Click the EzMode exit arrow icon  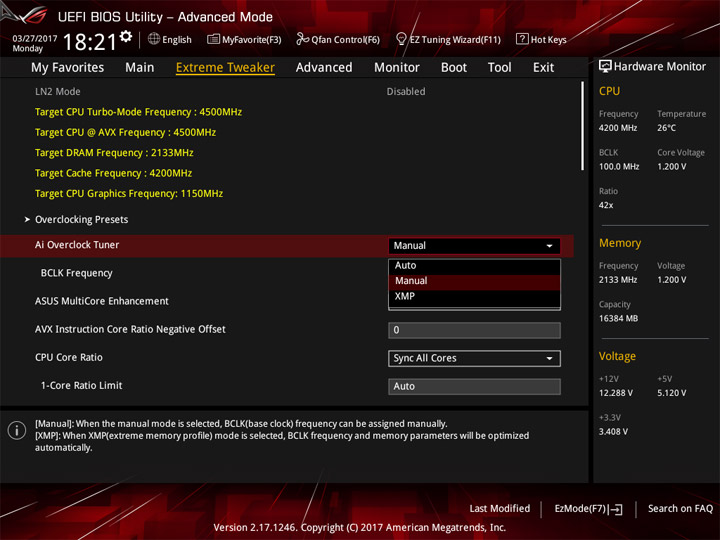point(616,509)
